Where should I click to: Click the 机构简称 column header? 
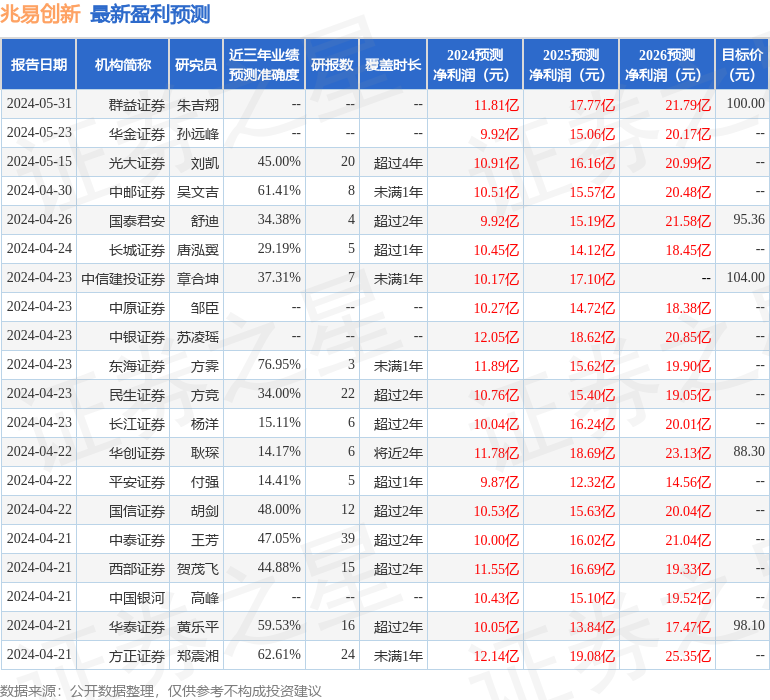(123, 64)
